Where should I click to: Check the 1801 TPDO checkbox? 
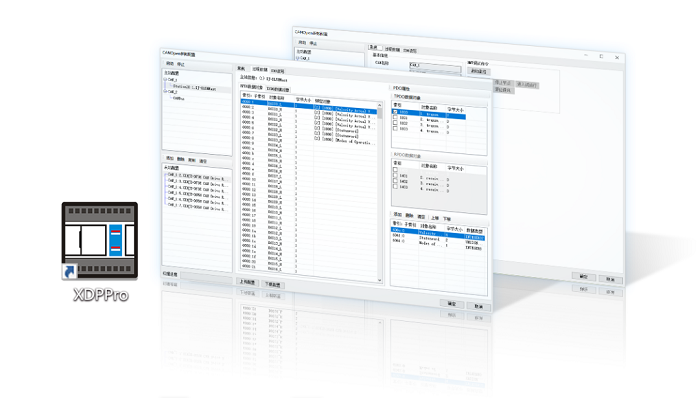pos(395,117)
